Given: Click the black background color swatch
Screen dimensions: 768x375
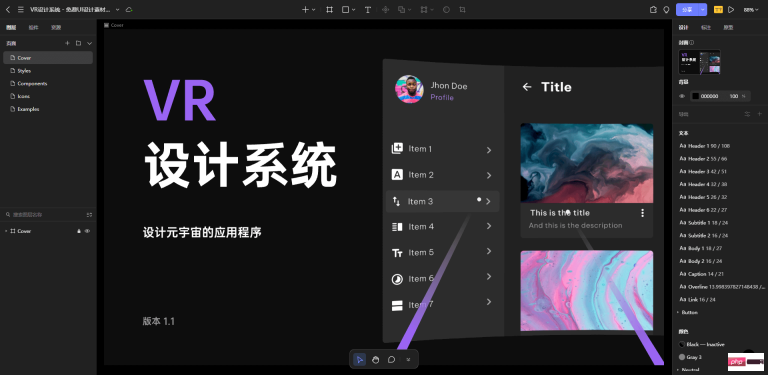Looking at the screenshot, I should pos(695,96).
